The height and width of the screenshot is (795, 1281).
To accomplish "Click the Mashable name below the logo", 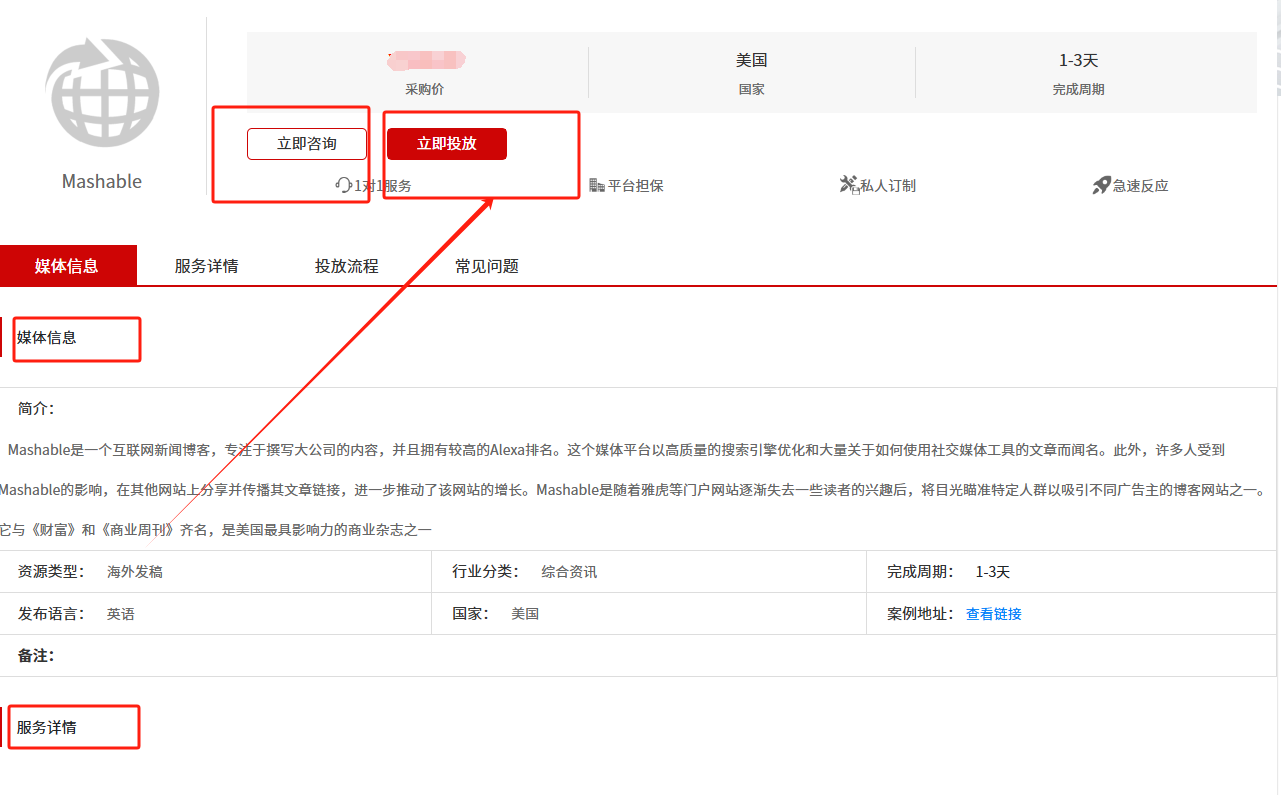I will point(102,181).
